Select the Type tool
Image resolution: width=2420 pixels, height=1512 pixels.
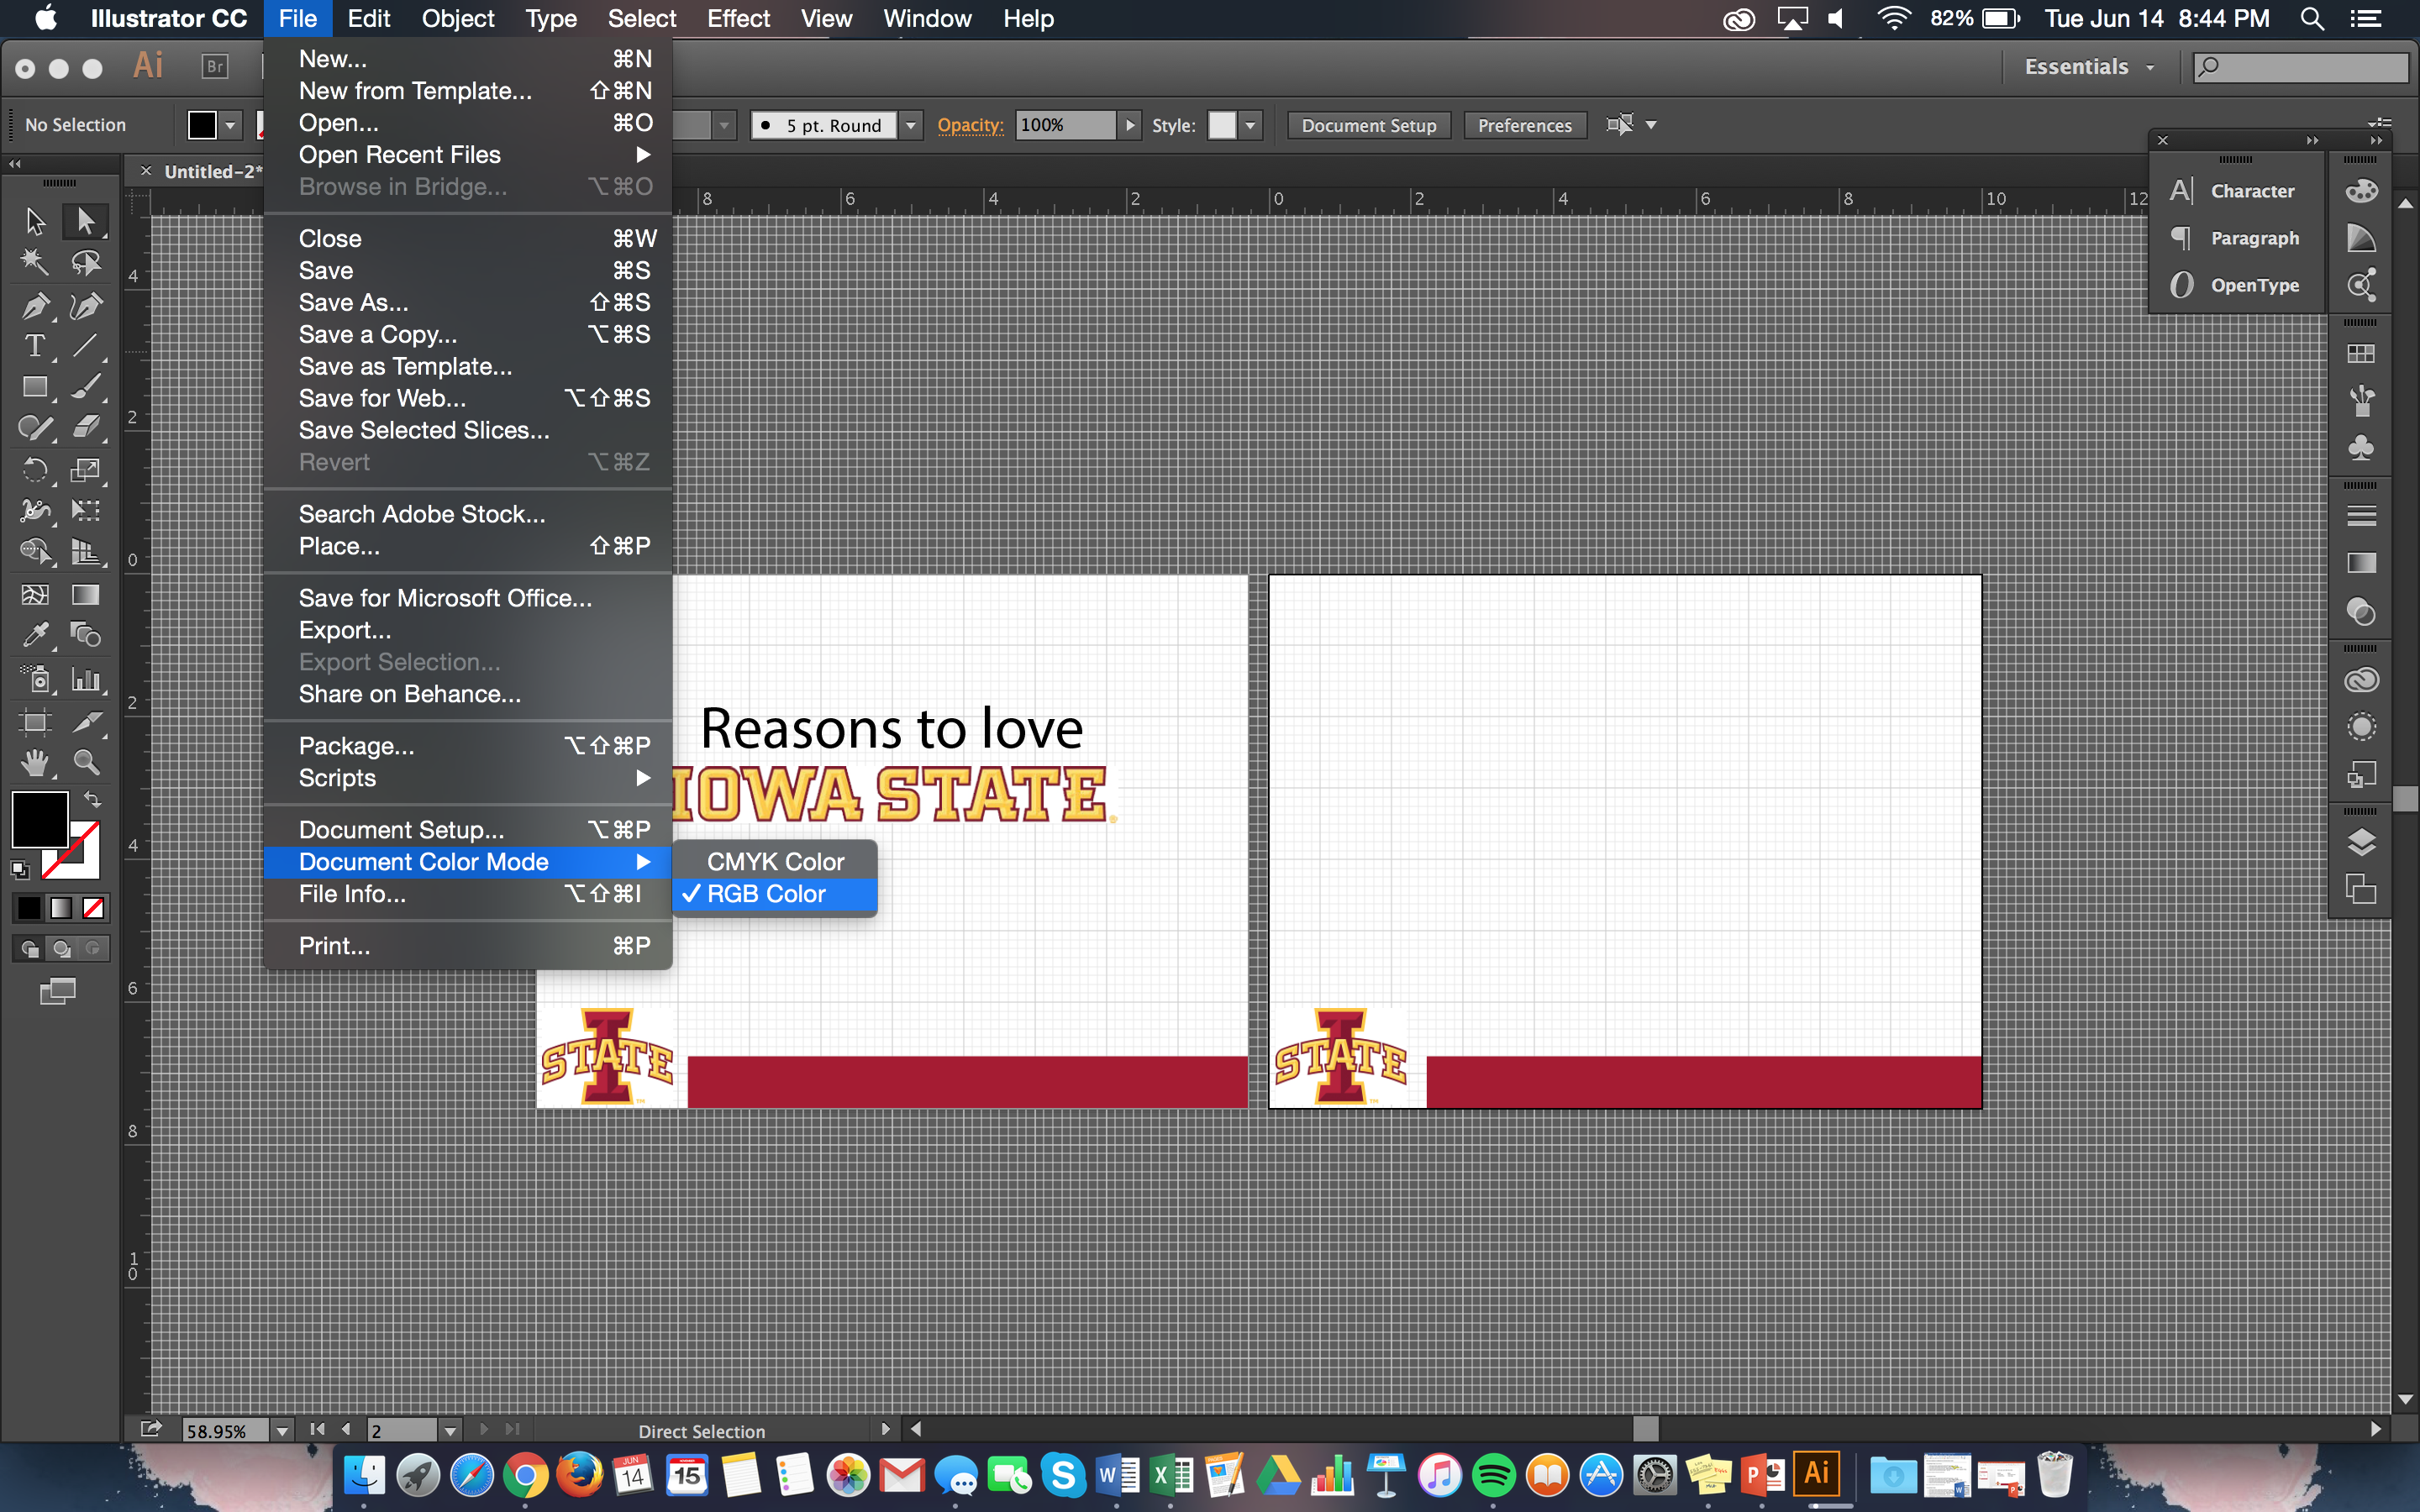[x=33, y=345]
